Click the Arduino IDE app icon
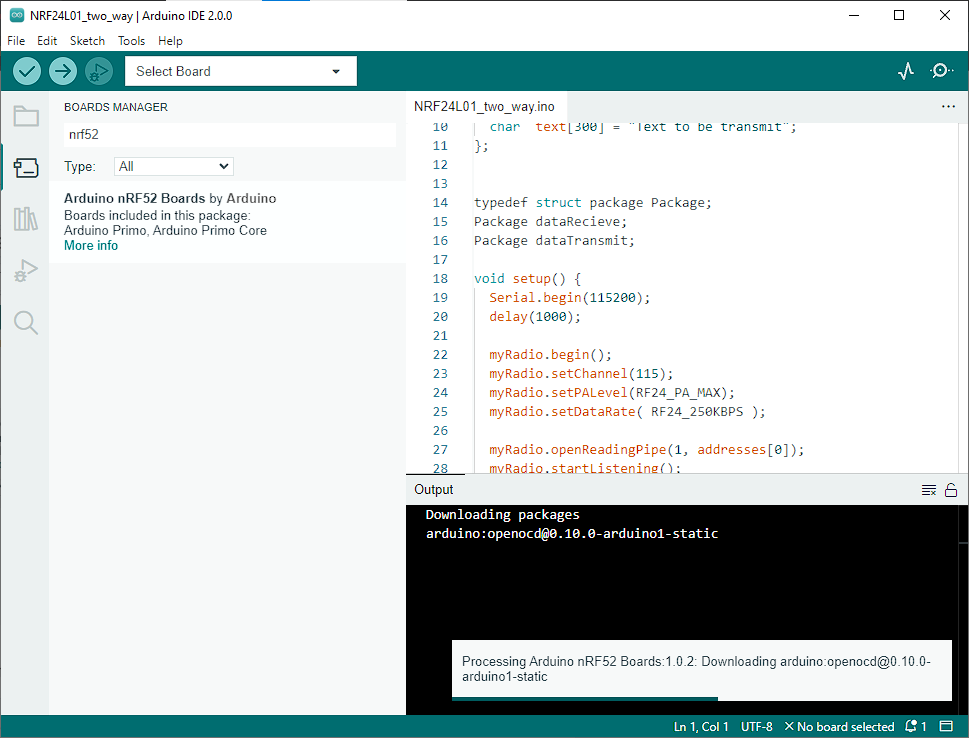 coord(17,15)
